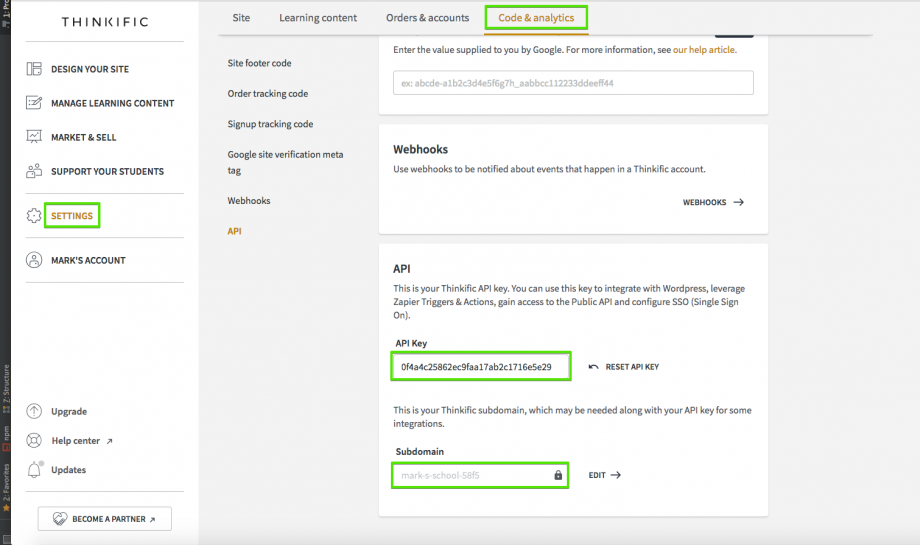Click the Manage Learning Content pencil icon
Screen dimensions: 920x545
tap(34, 103)
